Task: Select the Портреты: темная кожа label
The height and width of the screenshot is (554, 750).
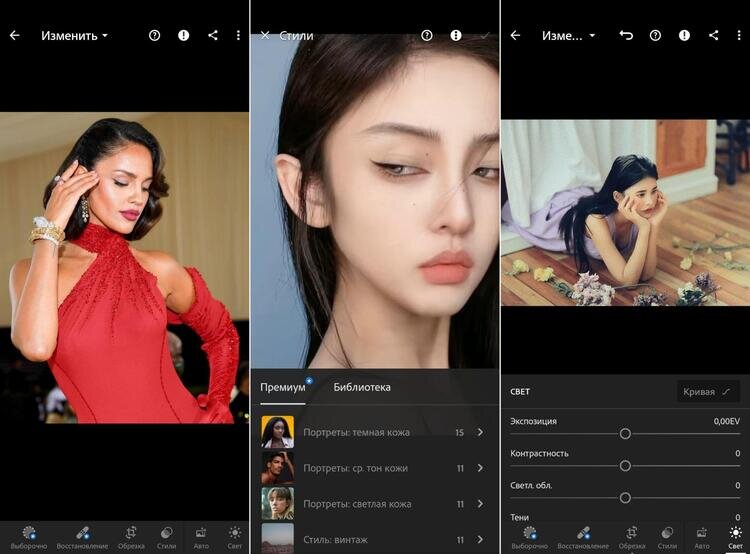Action: pos(356,432)
